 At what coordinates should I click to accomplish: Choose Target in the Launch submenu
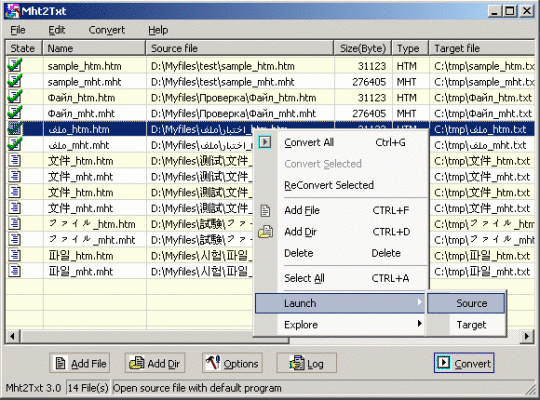[x=466, y=325]
